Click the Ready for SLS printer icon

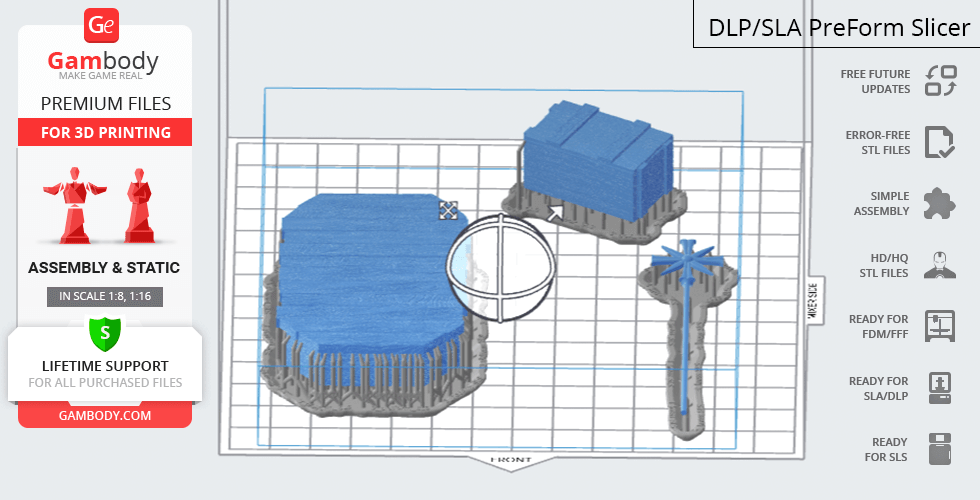tap(940, 448)
